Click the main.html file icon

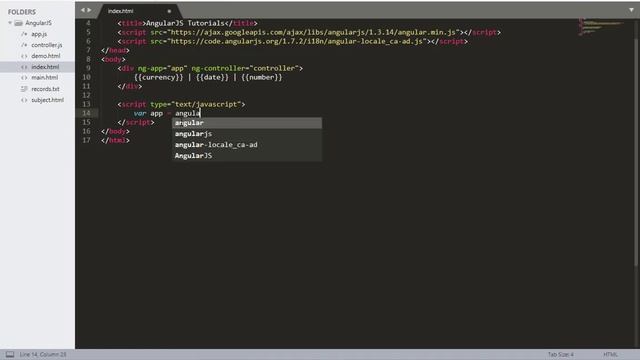tap(24, 78)
